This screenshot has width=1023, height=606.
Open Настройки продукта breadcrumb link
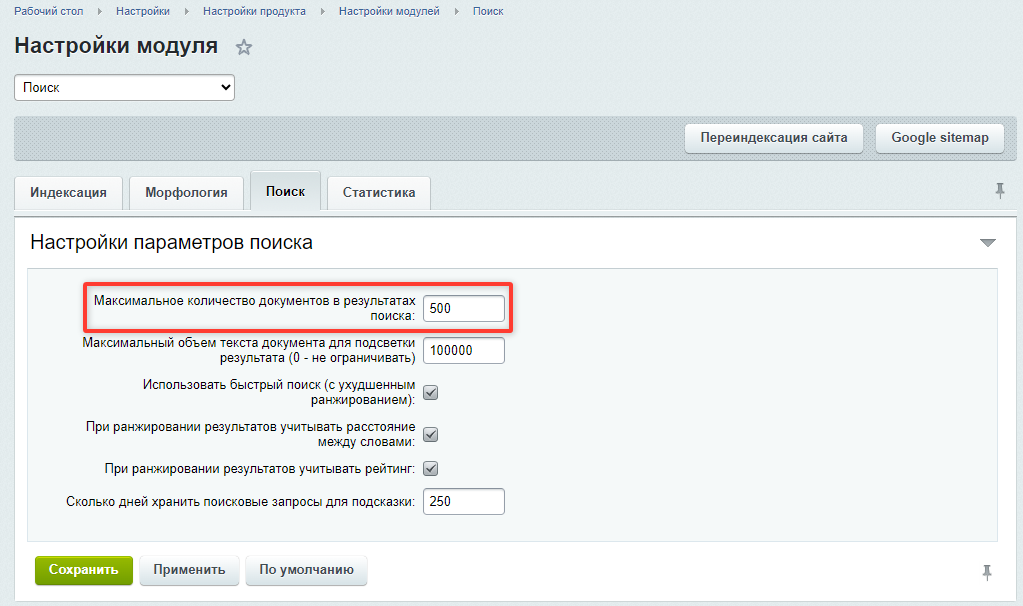254,11
